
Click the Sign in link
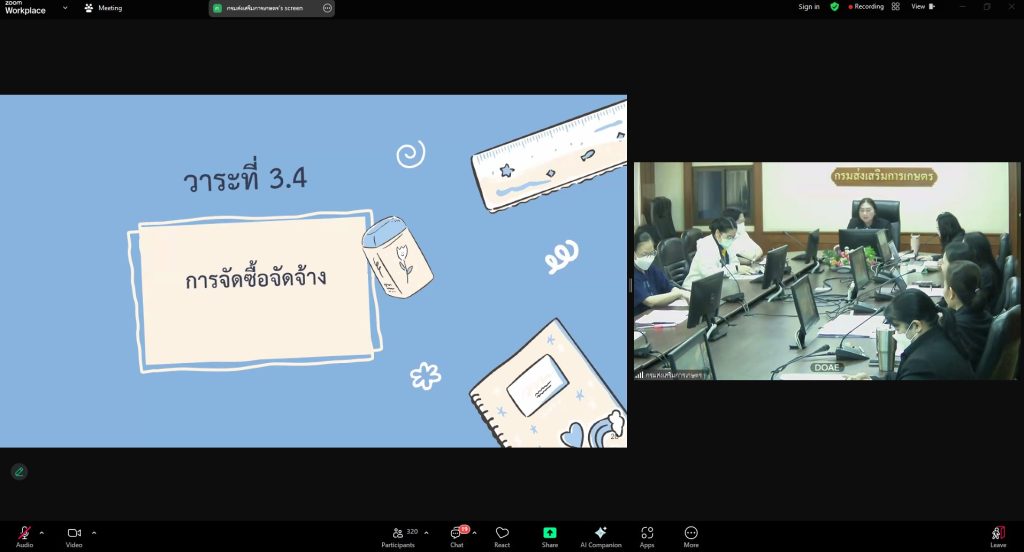(809, 7)
